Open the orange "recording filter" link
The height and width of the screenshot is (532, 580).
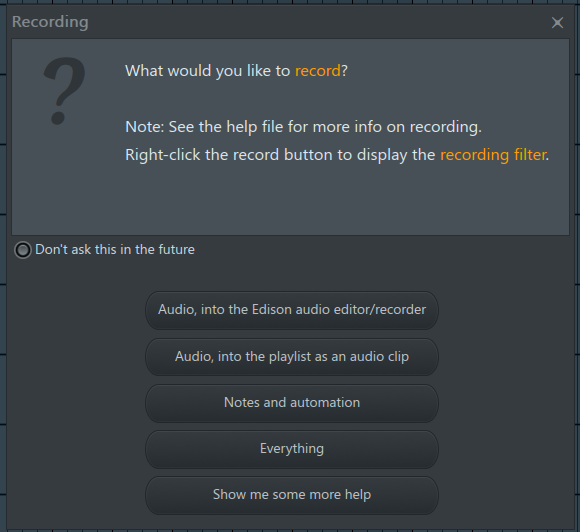pos(493,155)
